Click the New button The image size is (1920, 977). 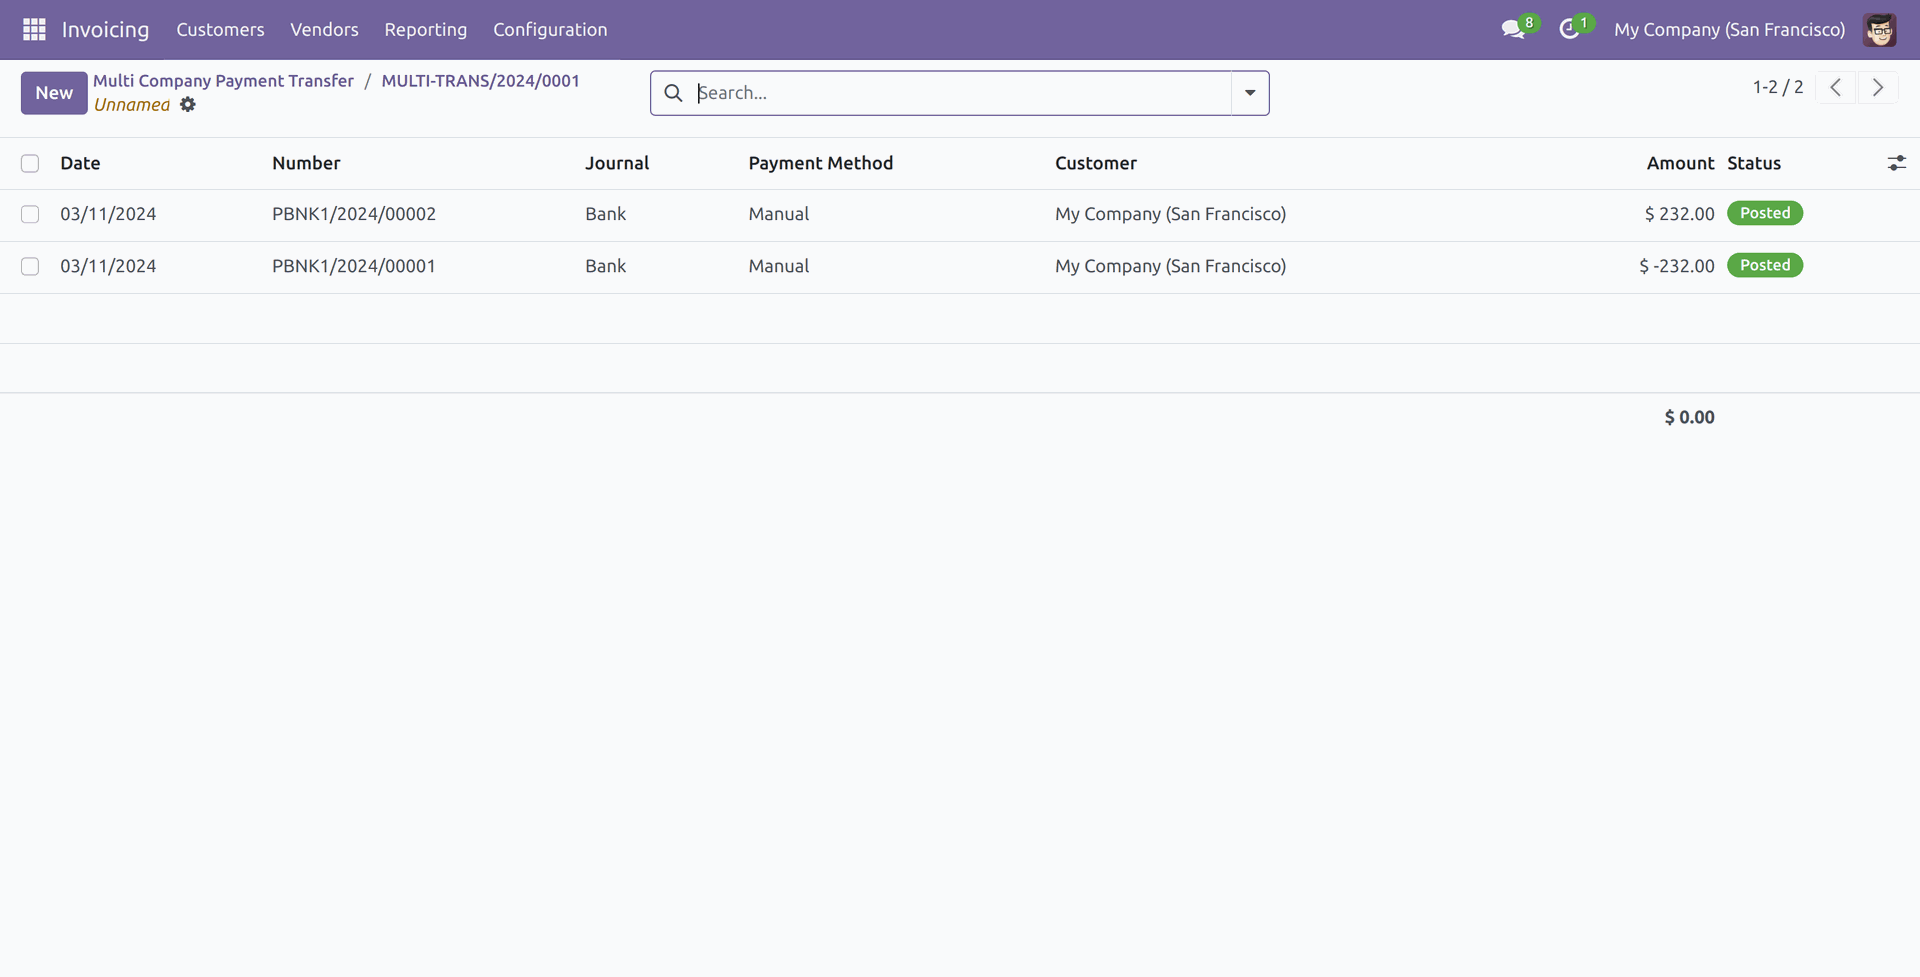click(x=54, y=93)
